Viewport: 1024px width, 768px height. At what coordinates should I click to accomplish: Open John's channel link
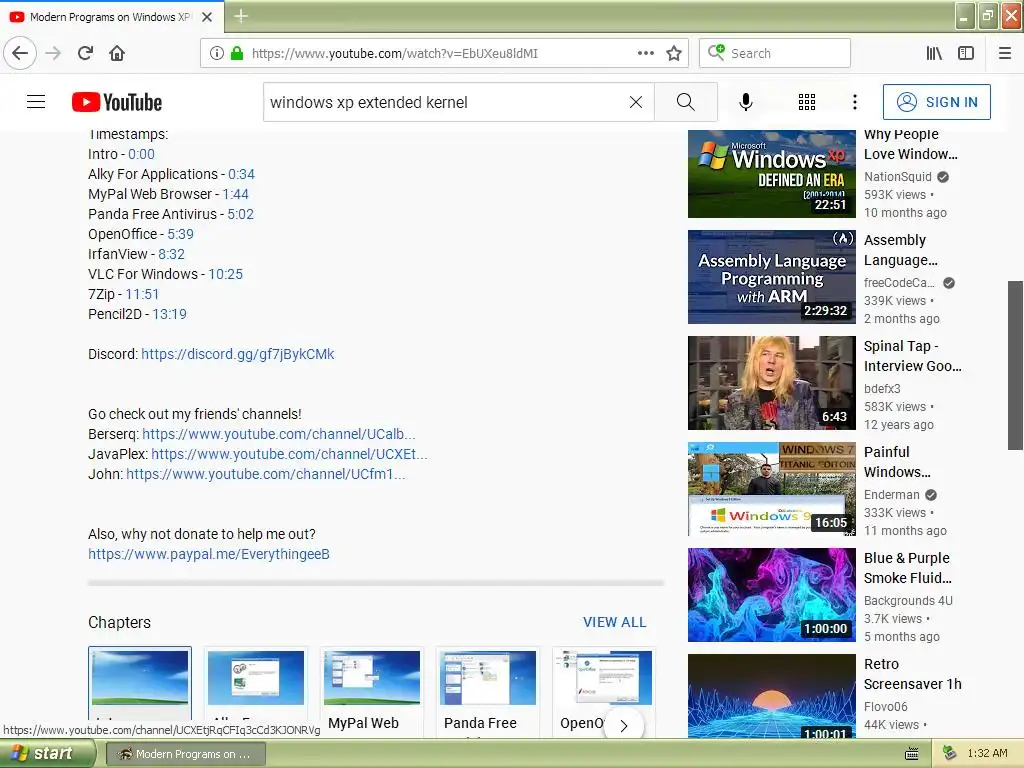pos(265,474)
